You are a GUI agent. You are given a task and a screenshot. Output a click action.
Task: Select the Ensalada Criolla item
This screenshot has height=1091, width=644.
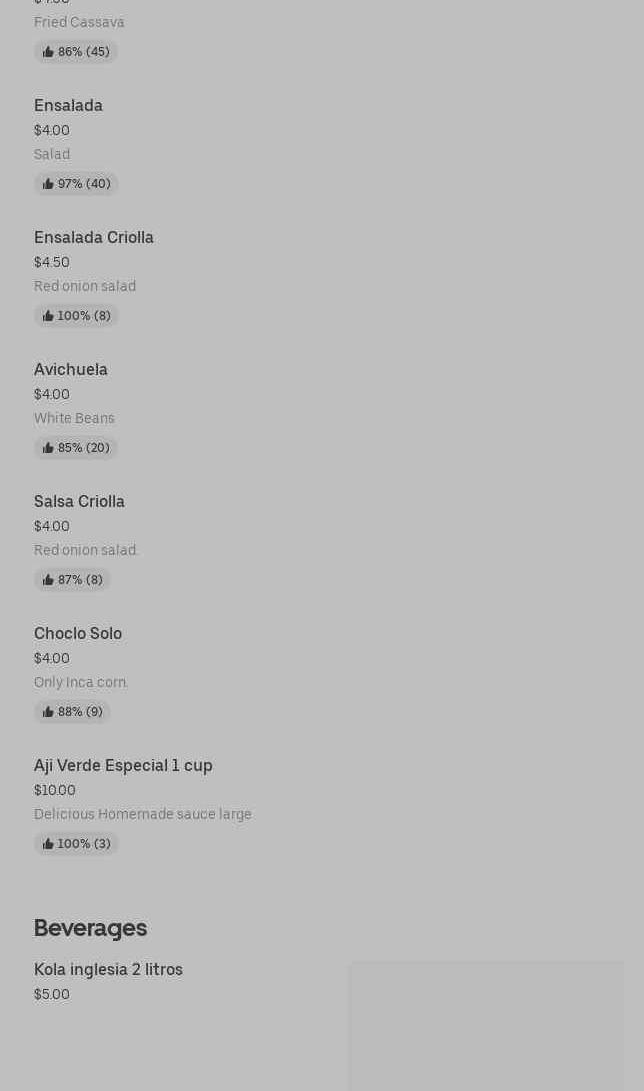[94, 238]
